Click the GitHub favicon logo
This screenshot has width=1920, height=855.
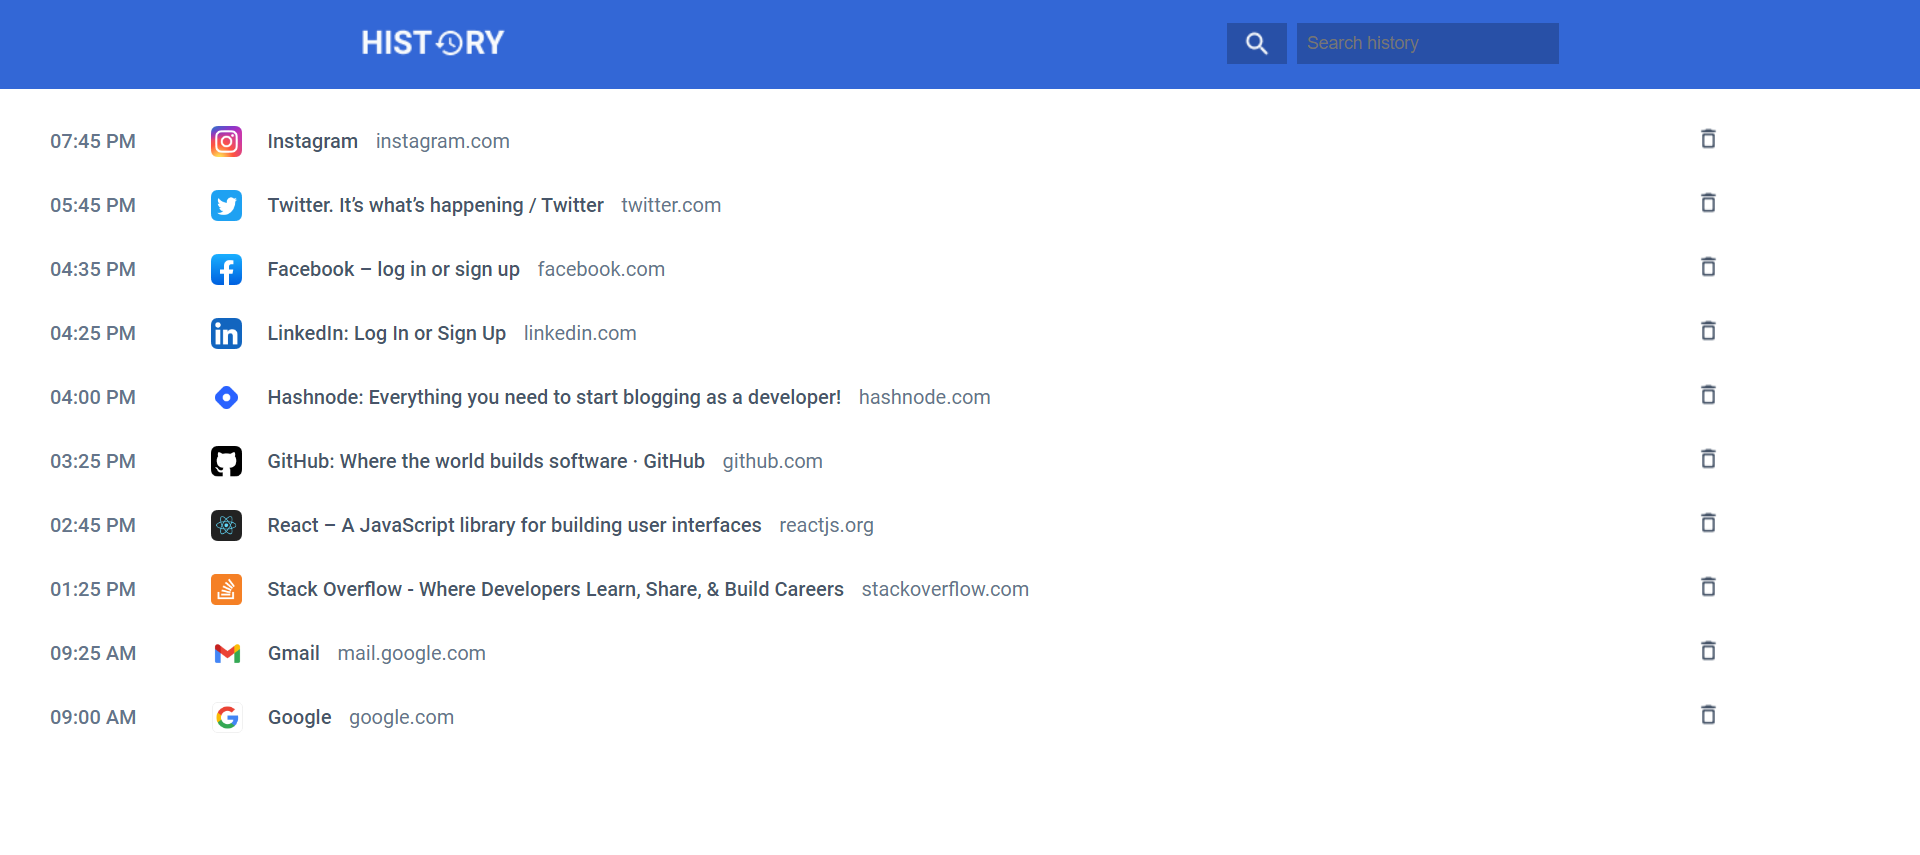227,461
